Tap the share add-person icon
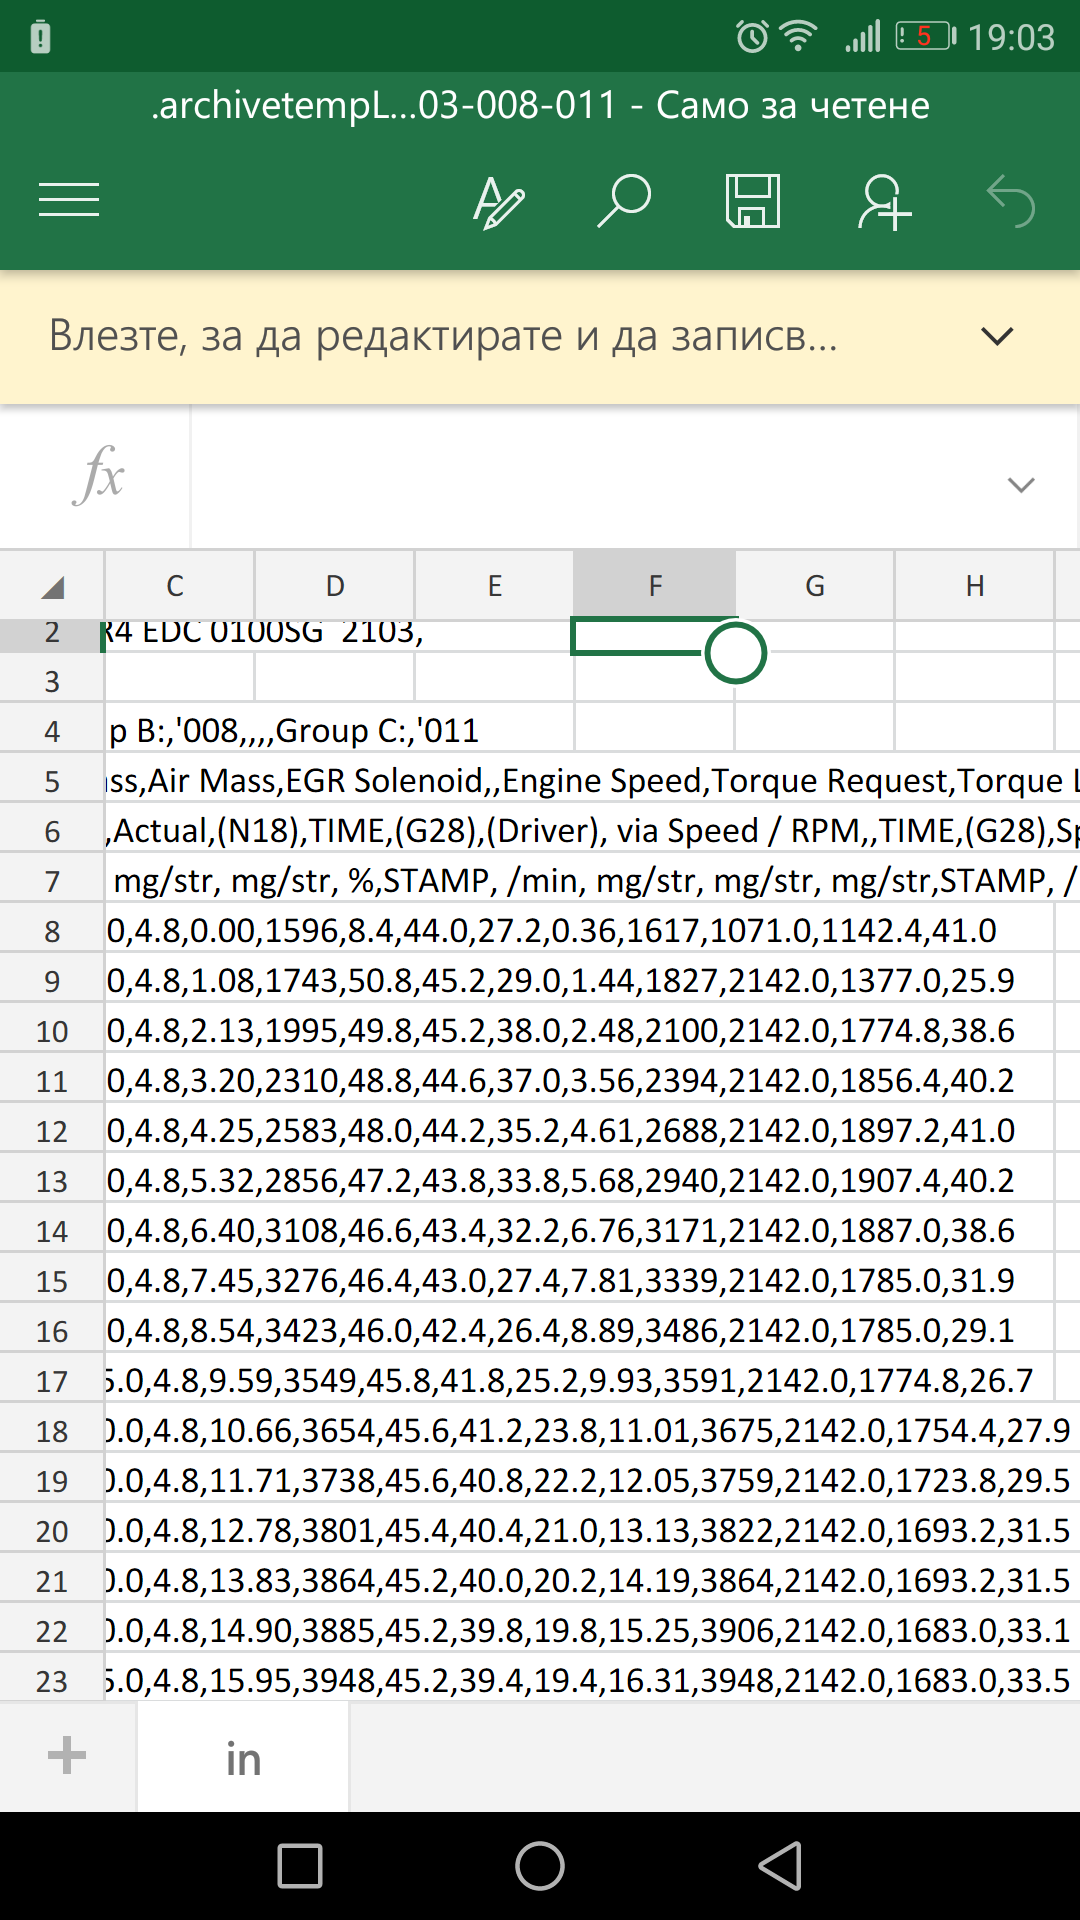 [883, 202]
